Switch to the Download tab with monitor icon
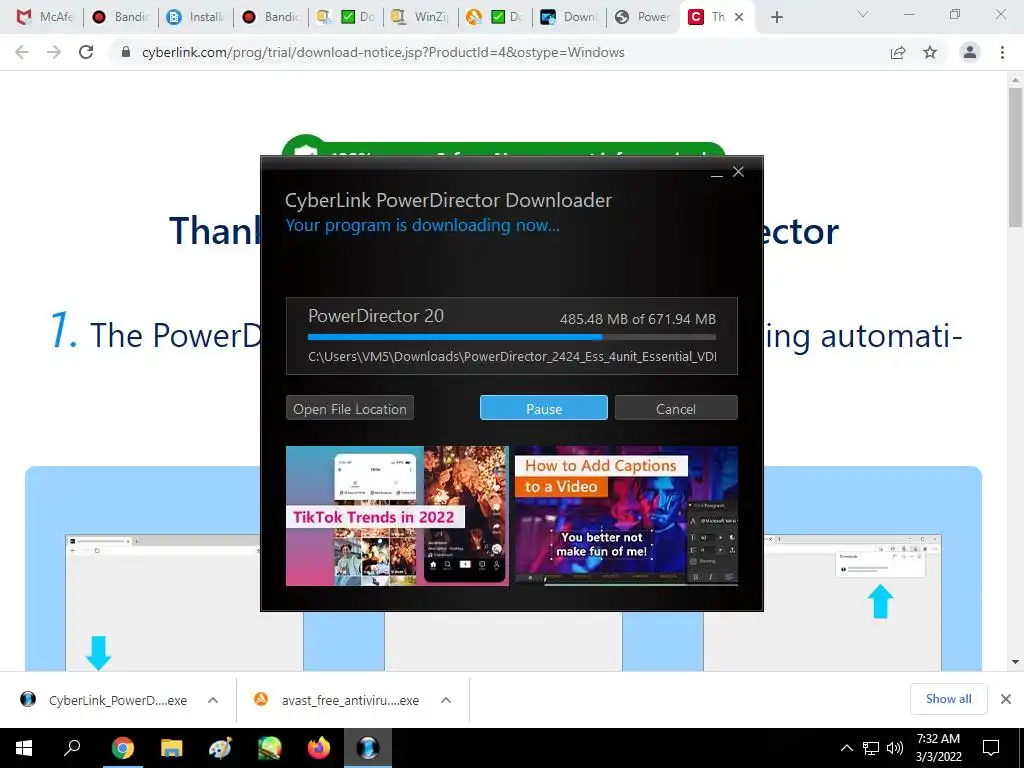This screenshot has width=1024, height=768. click(569, 17)
